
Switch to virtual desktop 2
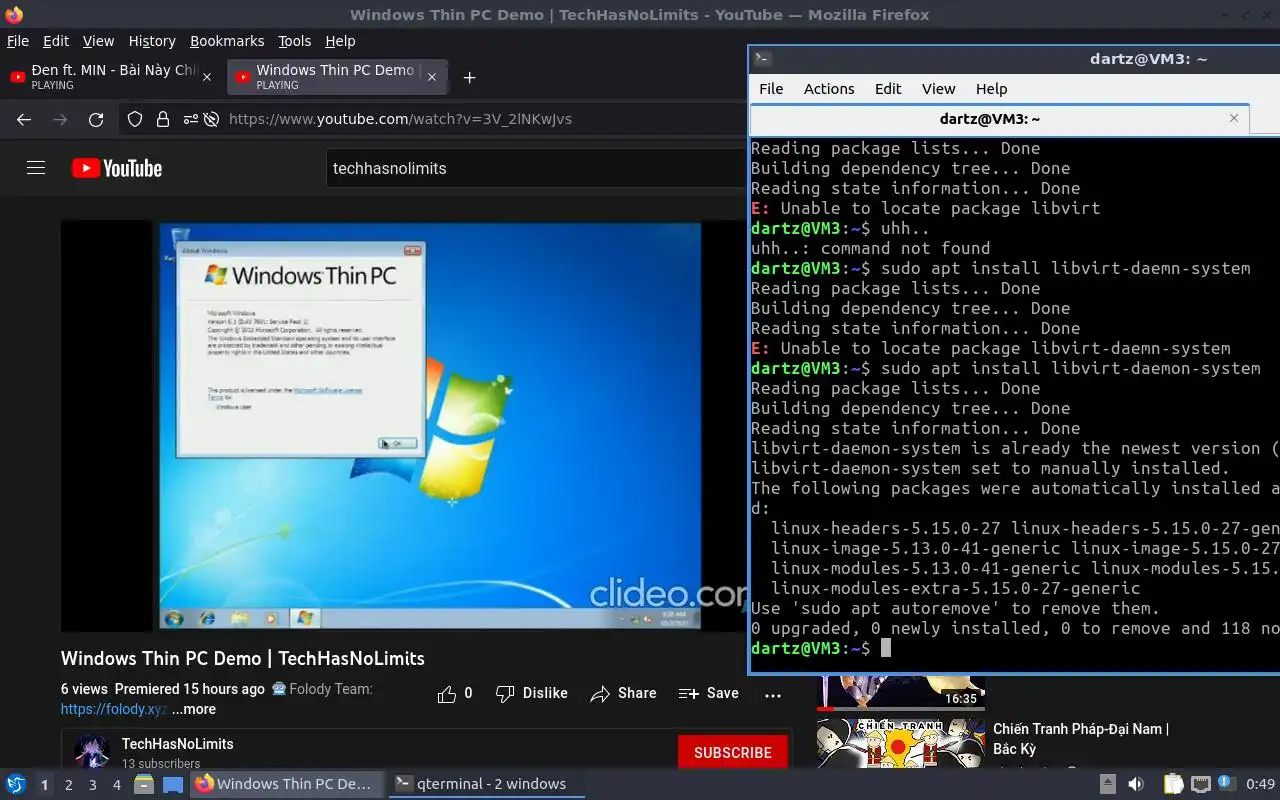(68, 785)
